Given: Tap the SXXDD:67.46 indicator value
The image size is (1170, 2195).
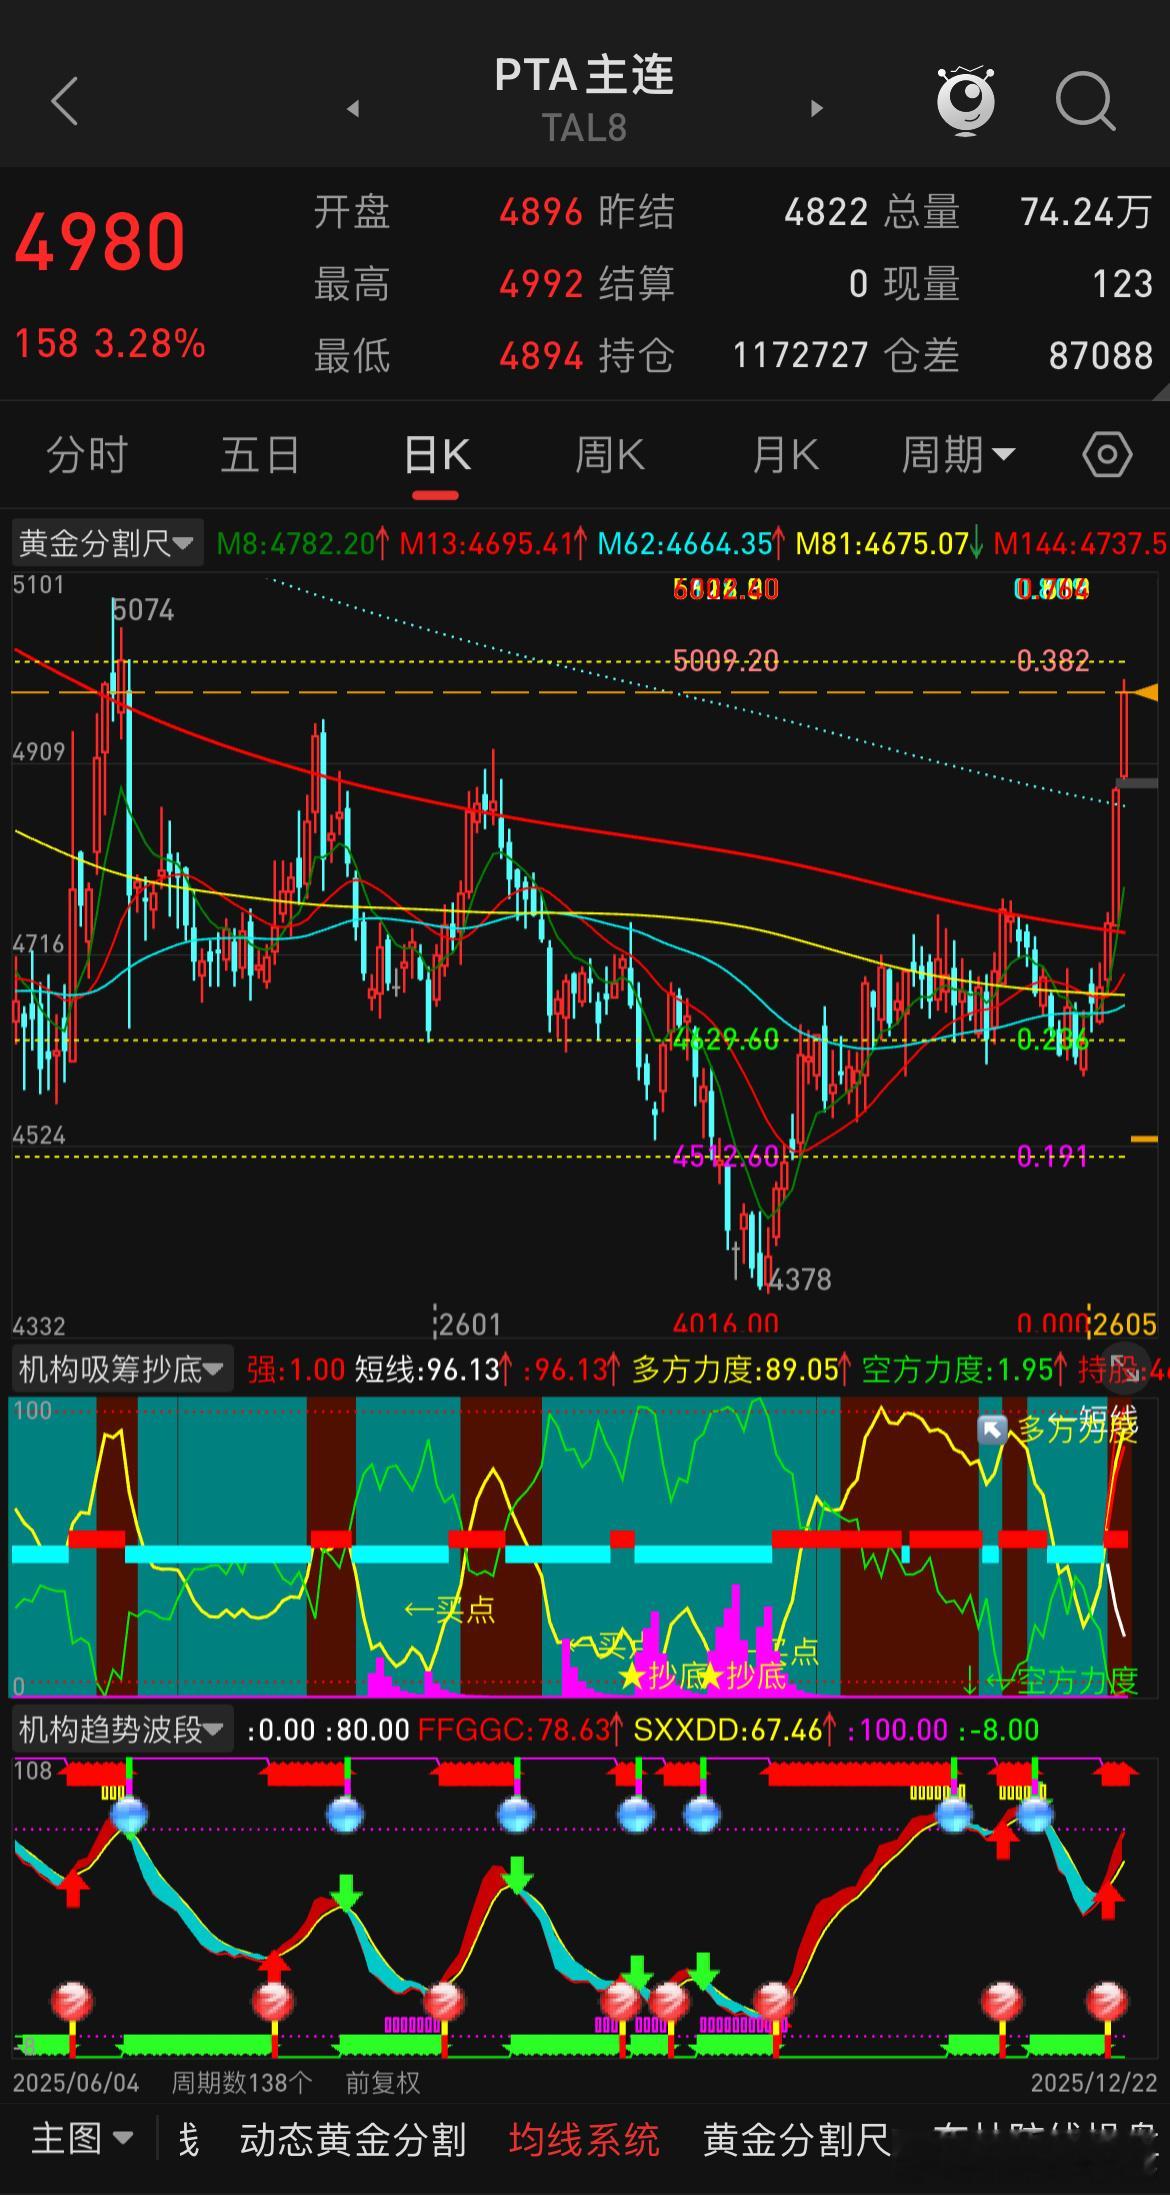Looking at the screenshot, I should coord(734,1729).
